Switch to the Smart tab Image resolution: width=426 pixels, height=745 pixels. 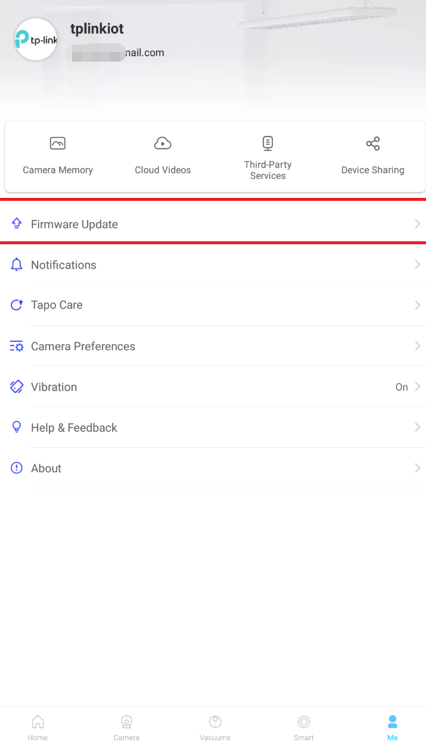303,728
